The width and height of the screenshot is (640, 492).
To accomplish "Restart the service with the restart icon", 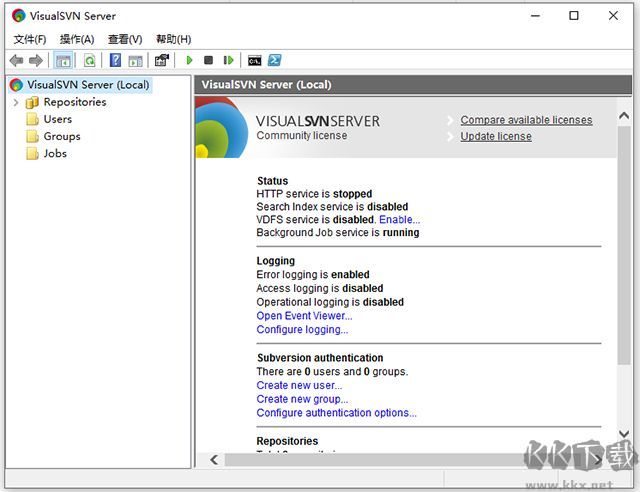I will [x=229, y=60].
